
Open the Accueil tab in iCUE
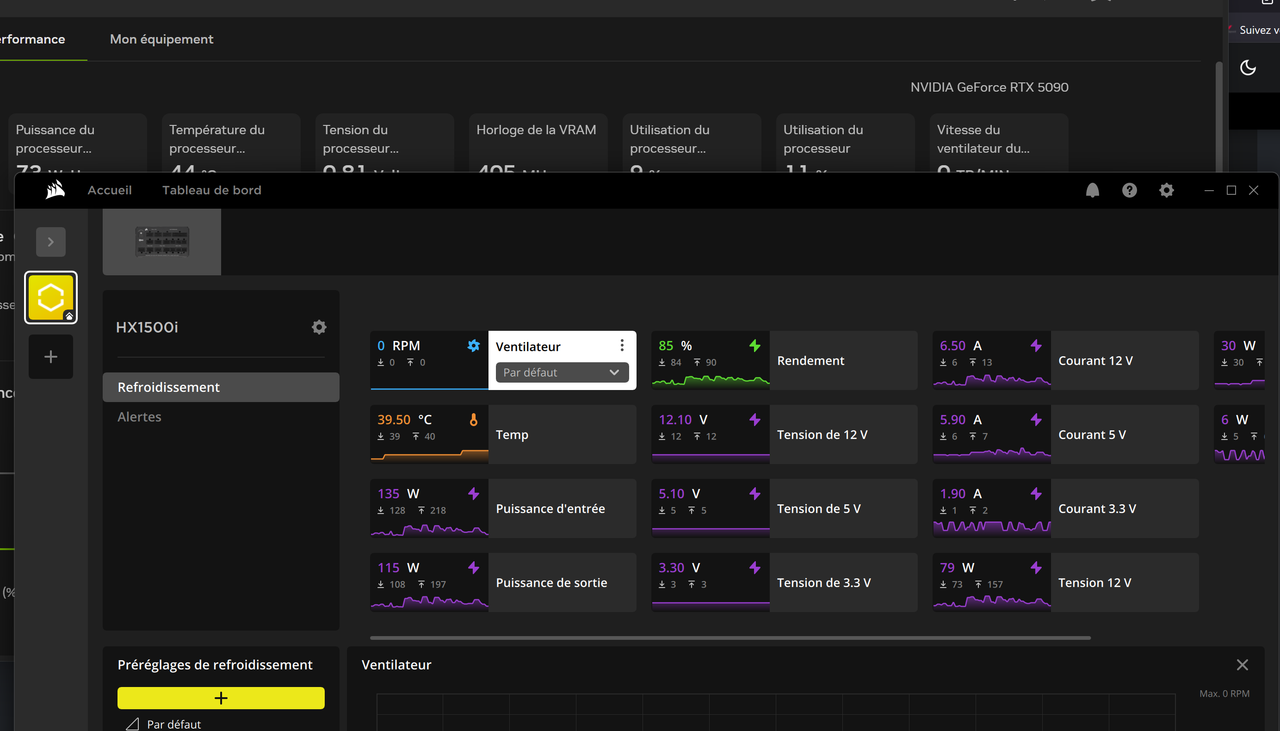[110, 190]
